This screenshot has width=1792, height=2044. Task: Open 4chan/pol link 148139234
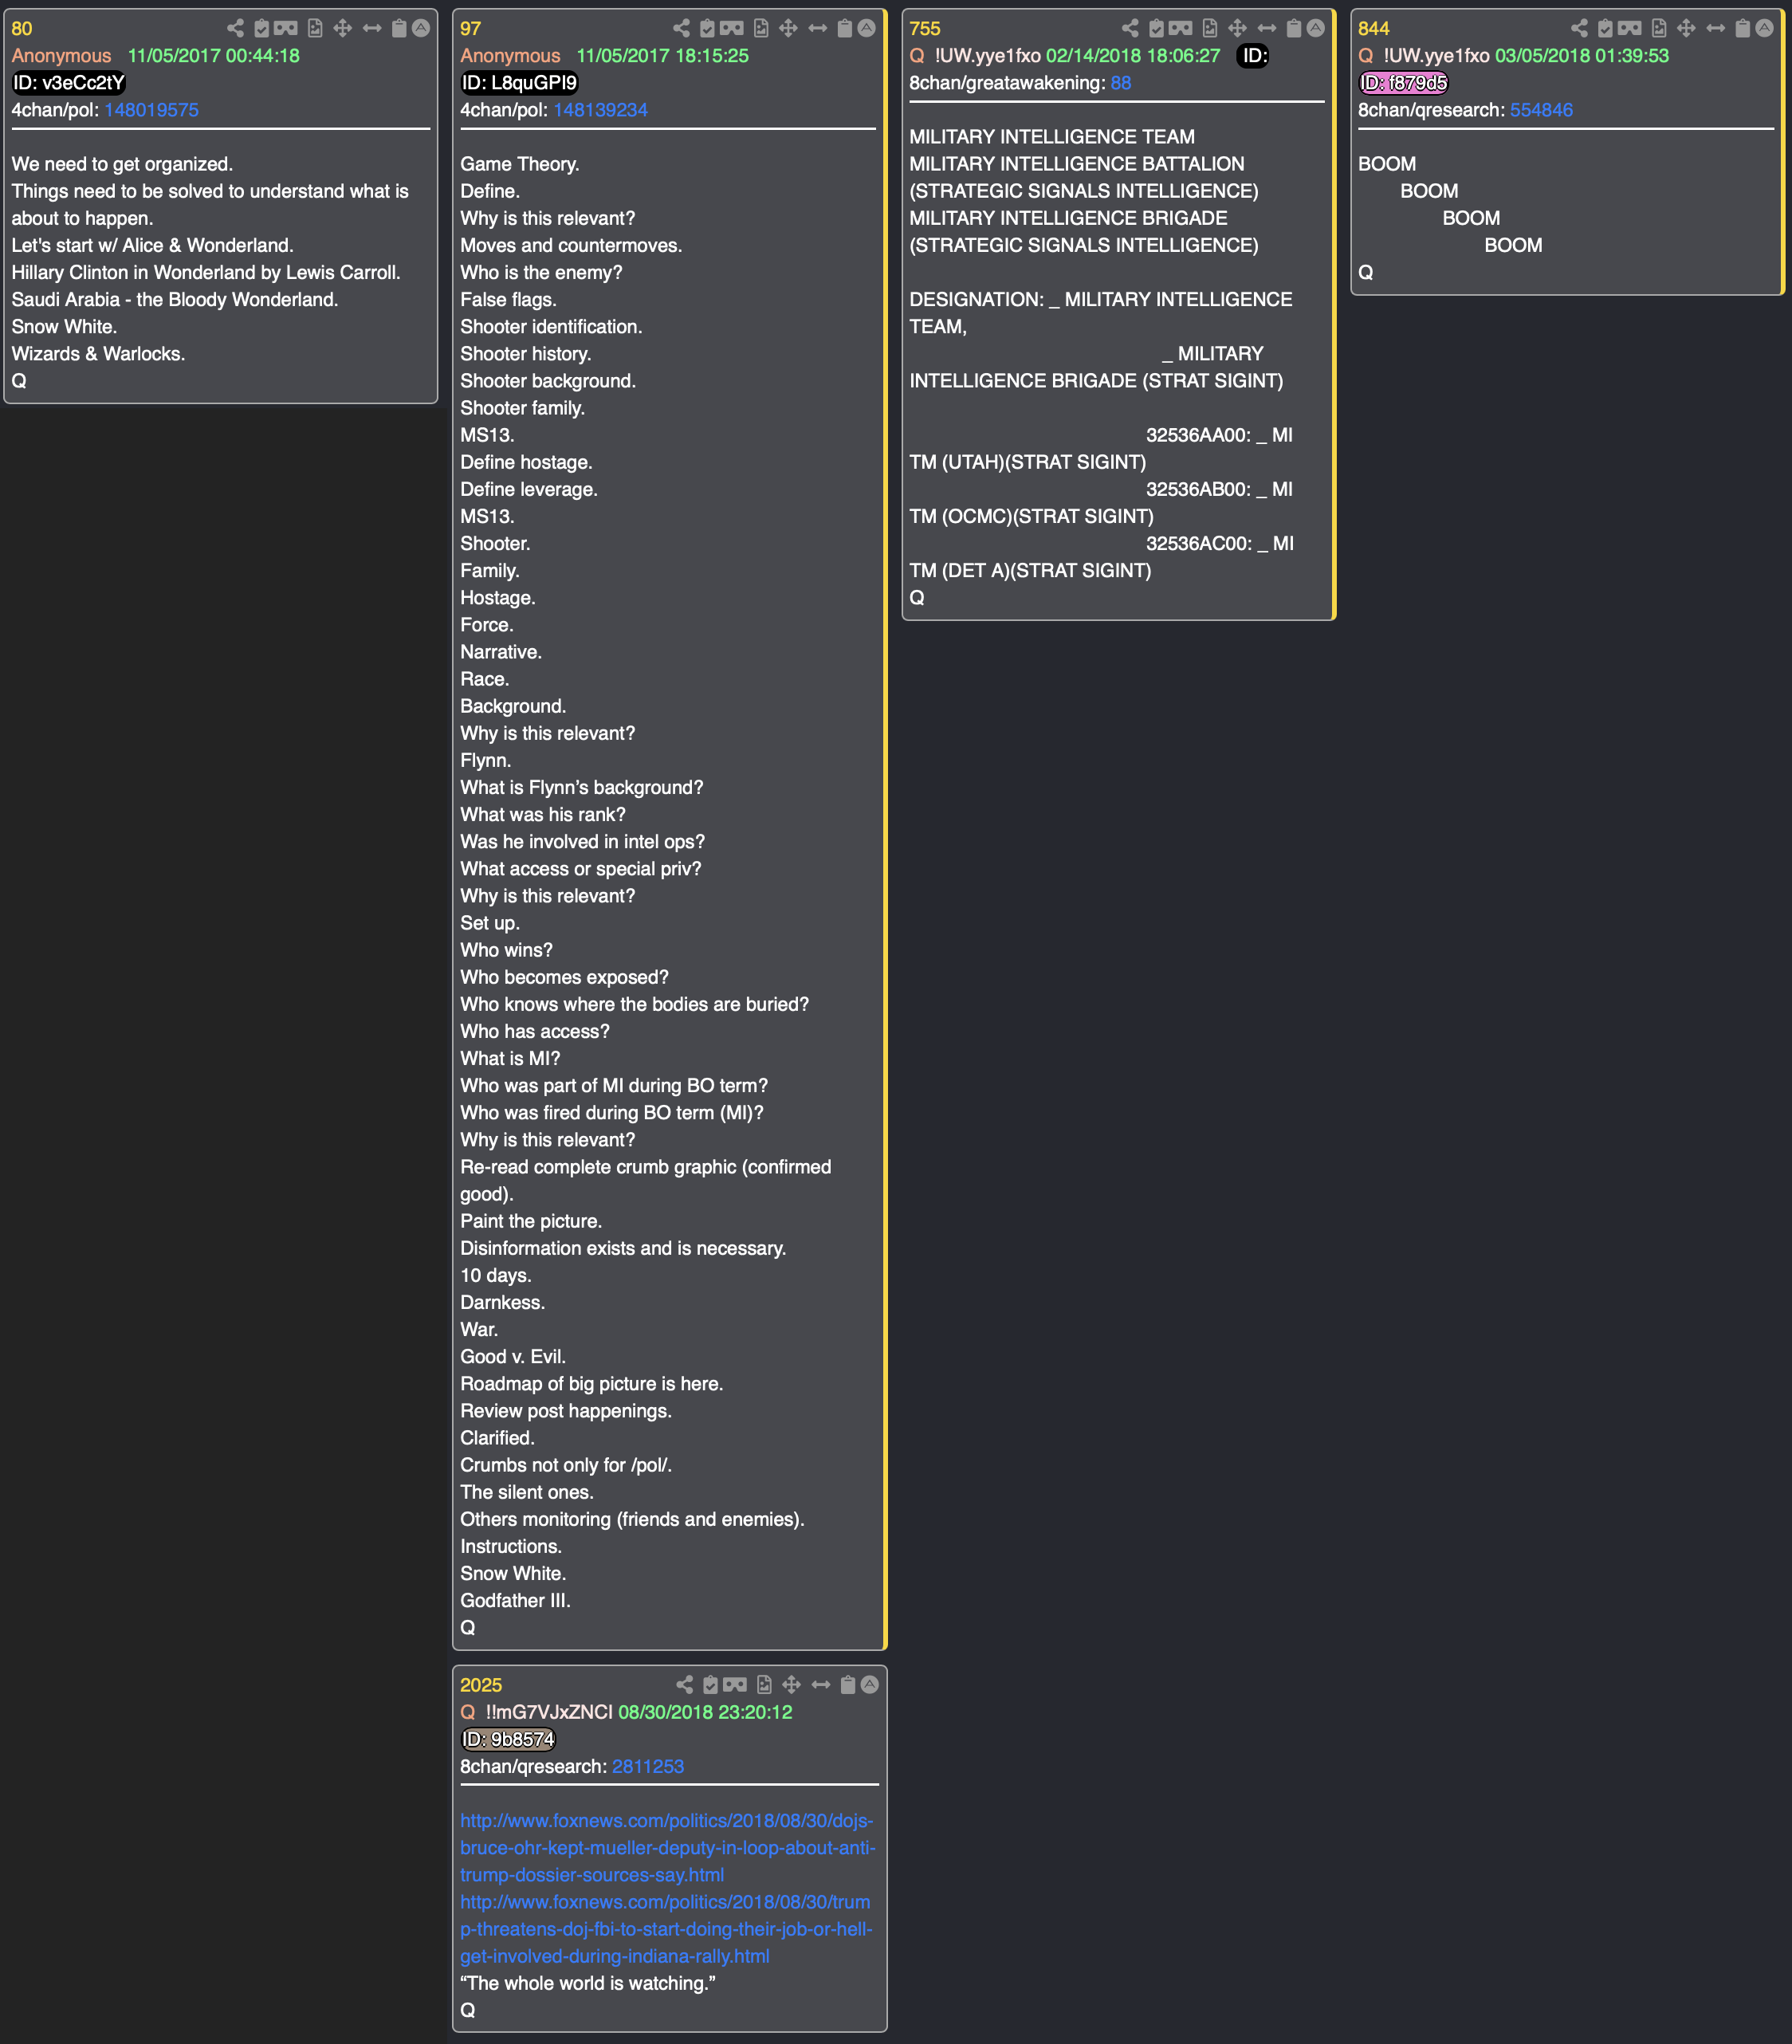[x=600, y=110]
